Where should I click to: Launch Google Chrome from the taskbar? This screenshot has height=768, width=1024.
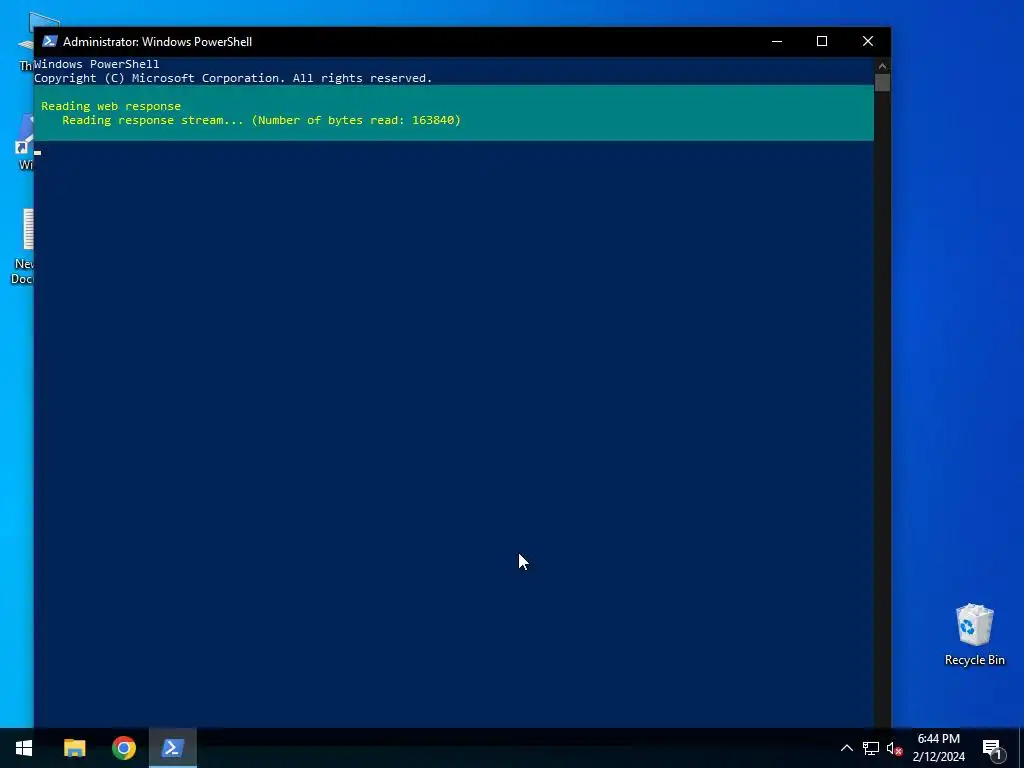[x=123, y=748]
